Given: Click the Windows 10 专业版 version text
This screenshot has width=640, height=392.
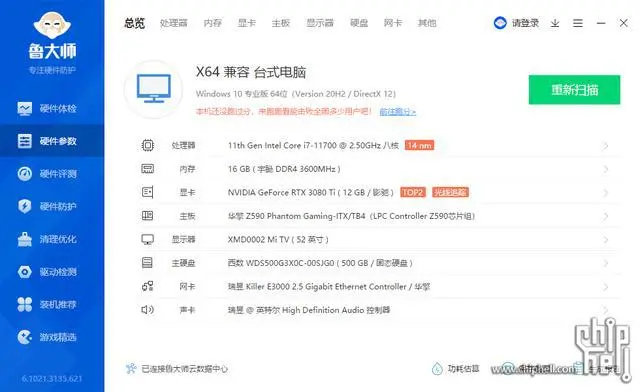Looking at the screenshot, I should tap(296, 94).
